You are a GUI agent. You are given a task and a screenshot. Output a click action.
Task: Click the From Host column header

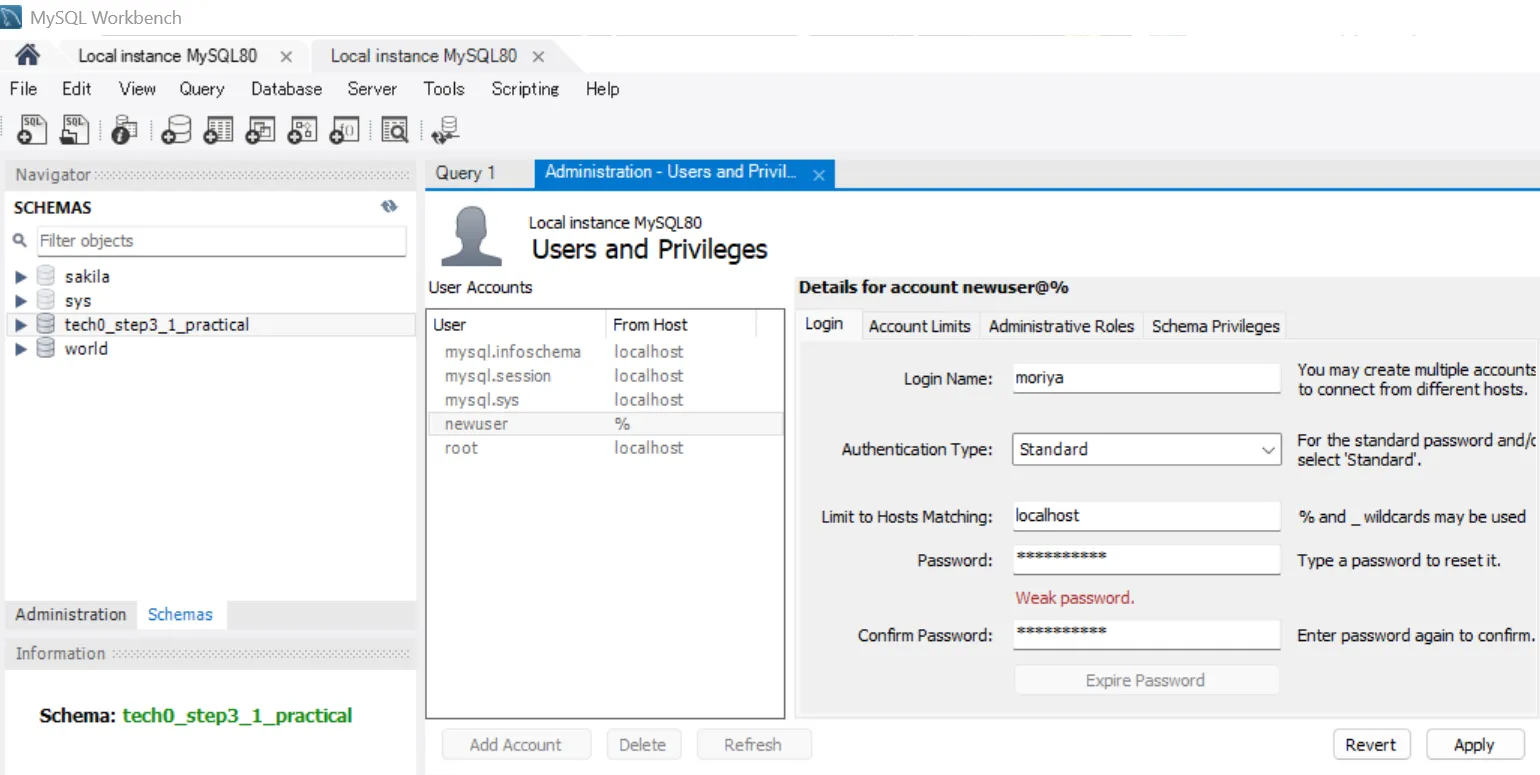681,325
